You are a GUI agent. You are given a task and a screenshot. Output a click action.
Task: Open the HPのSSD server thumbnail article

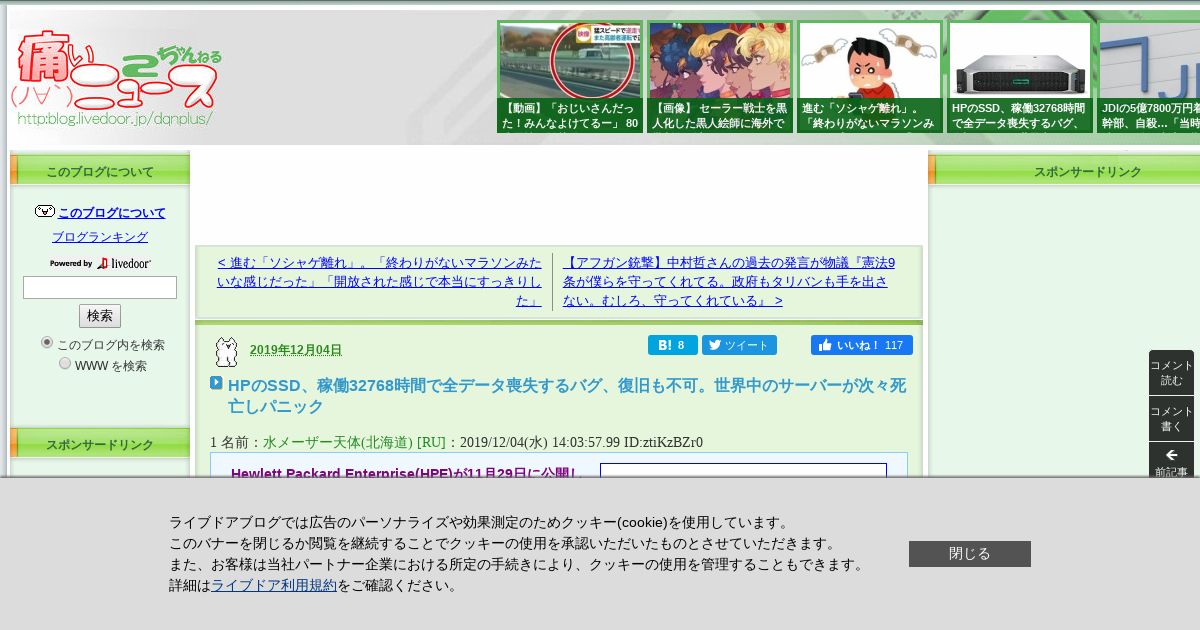click(1020, 77)
